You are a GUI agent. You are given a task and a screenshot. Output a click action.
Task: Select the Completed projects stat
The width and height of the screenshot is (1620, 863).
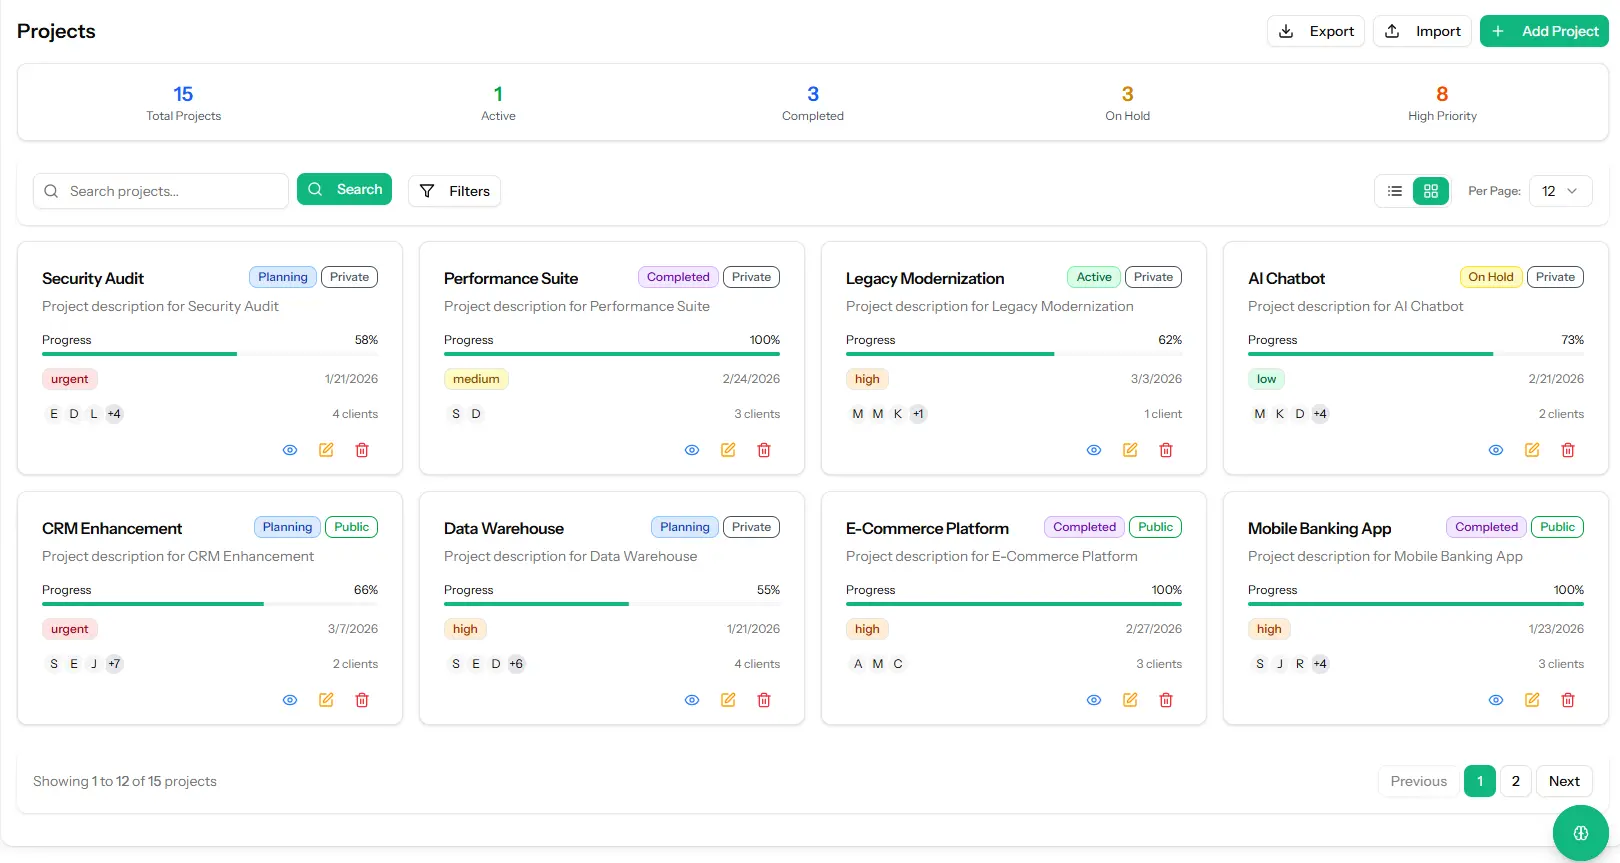(813, 103)
